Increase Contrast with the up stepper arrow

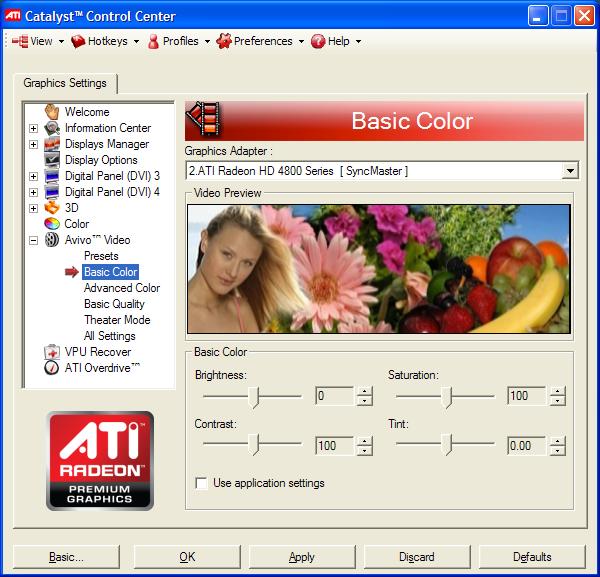coord(365,441)
